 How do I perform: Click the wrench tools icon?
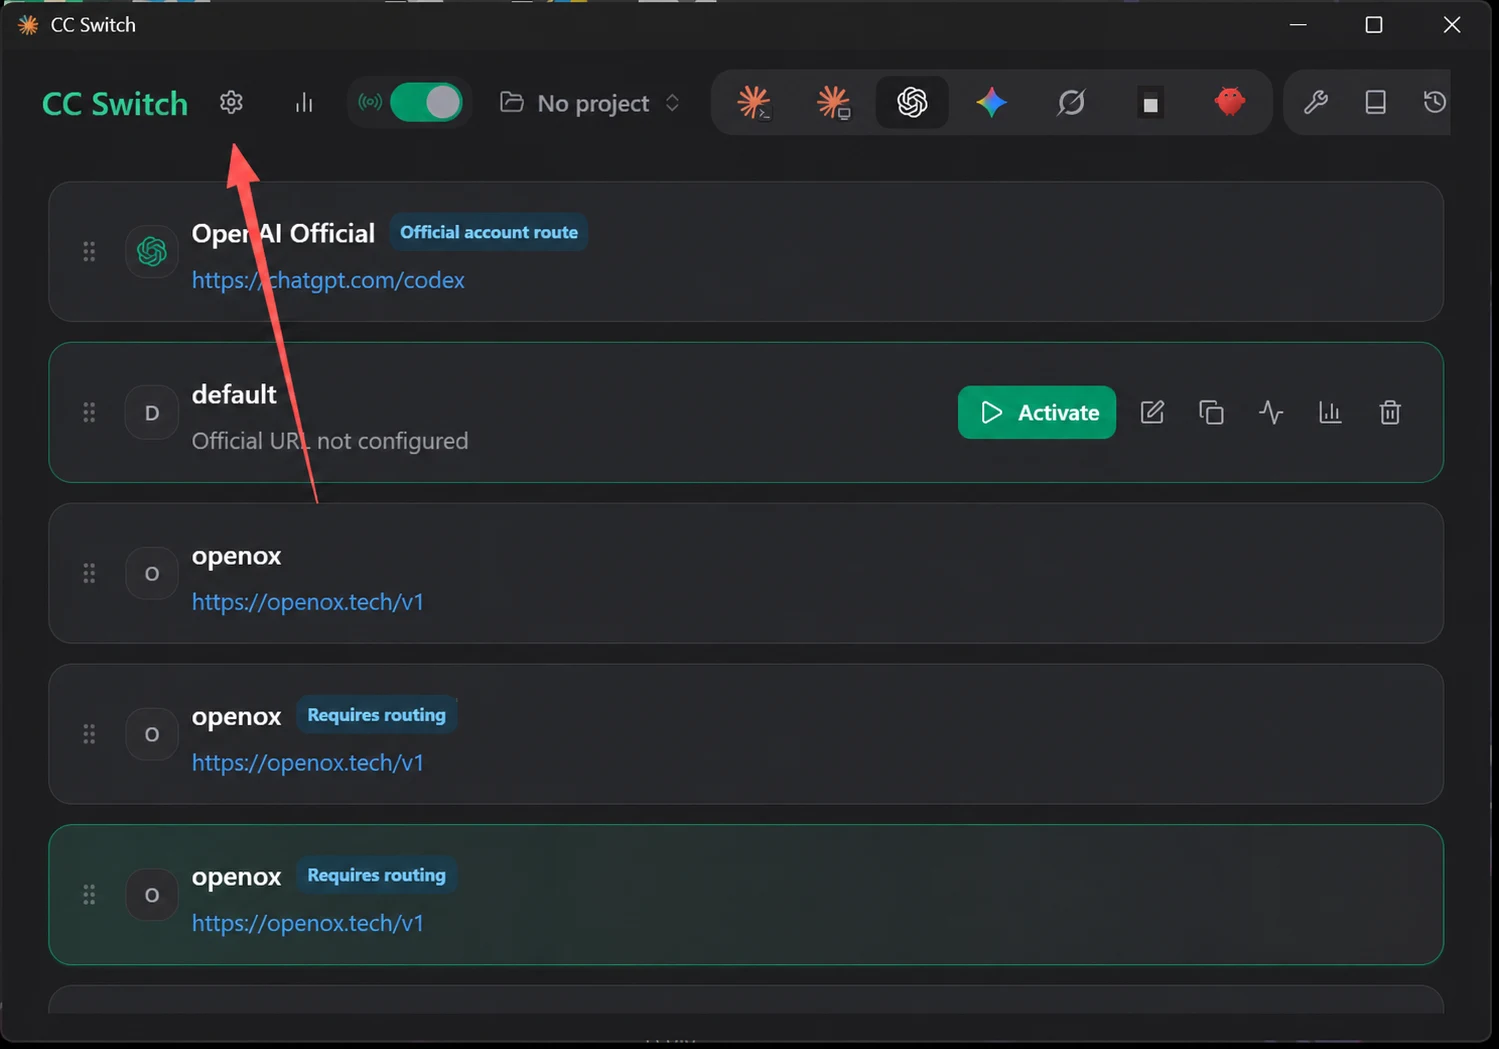point(1316,102)
